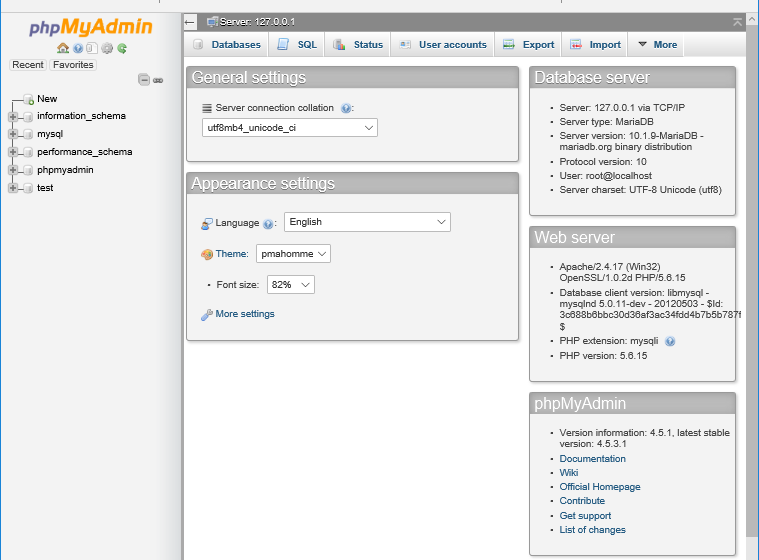759x560 pixels.
Task: Click the Favorites button
Action: point(73,65)
